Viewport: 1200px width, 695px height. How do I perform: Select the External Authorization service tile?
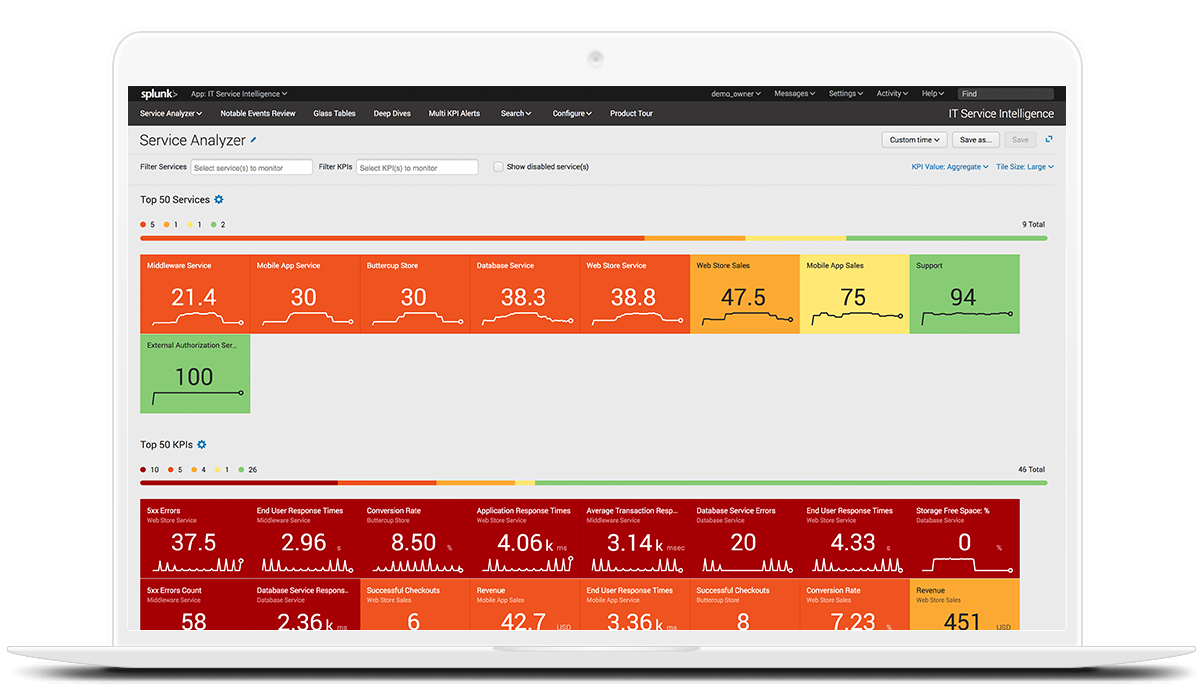(195, 374)
